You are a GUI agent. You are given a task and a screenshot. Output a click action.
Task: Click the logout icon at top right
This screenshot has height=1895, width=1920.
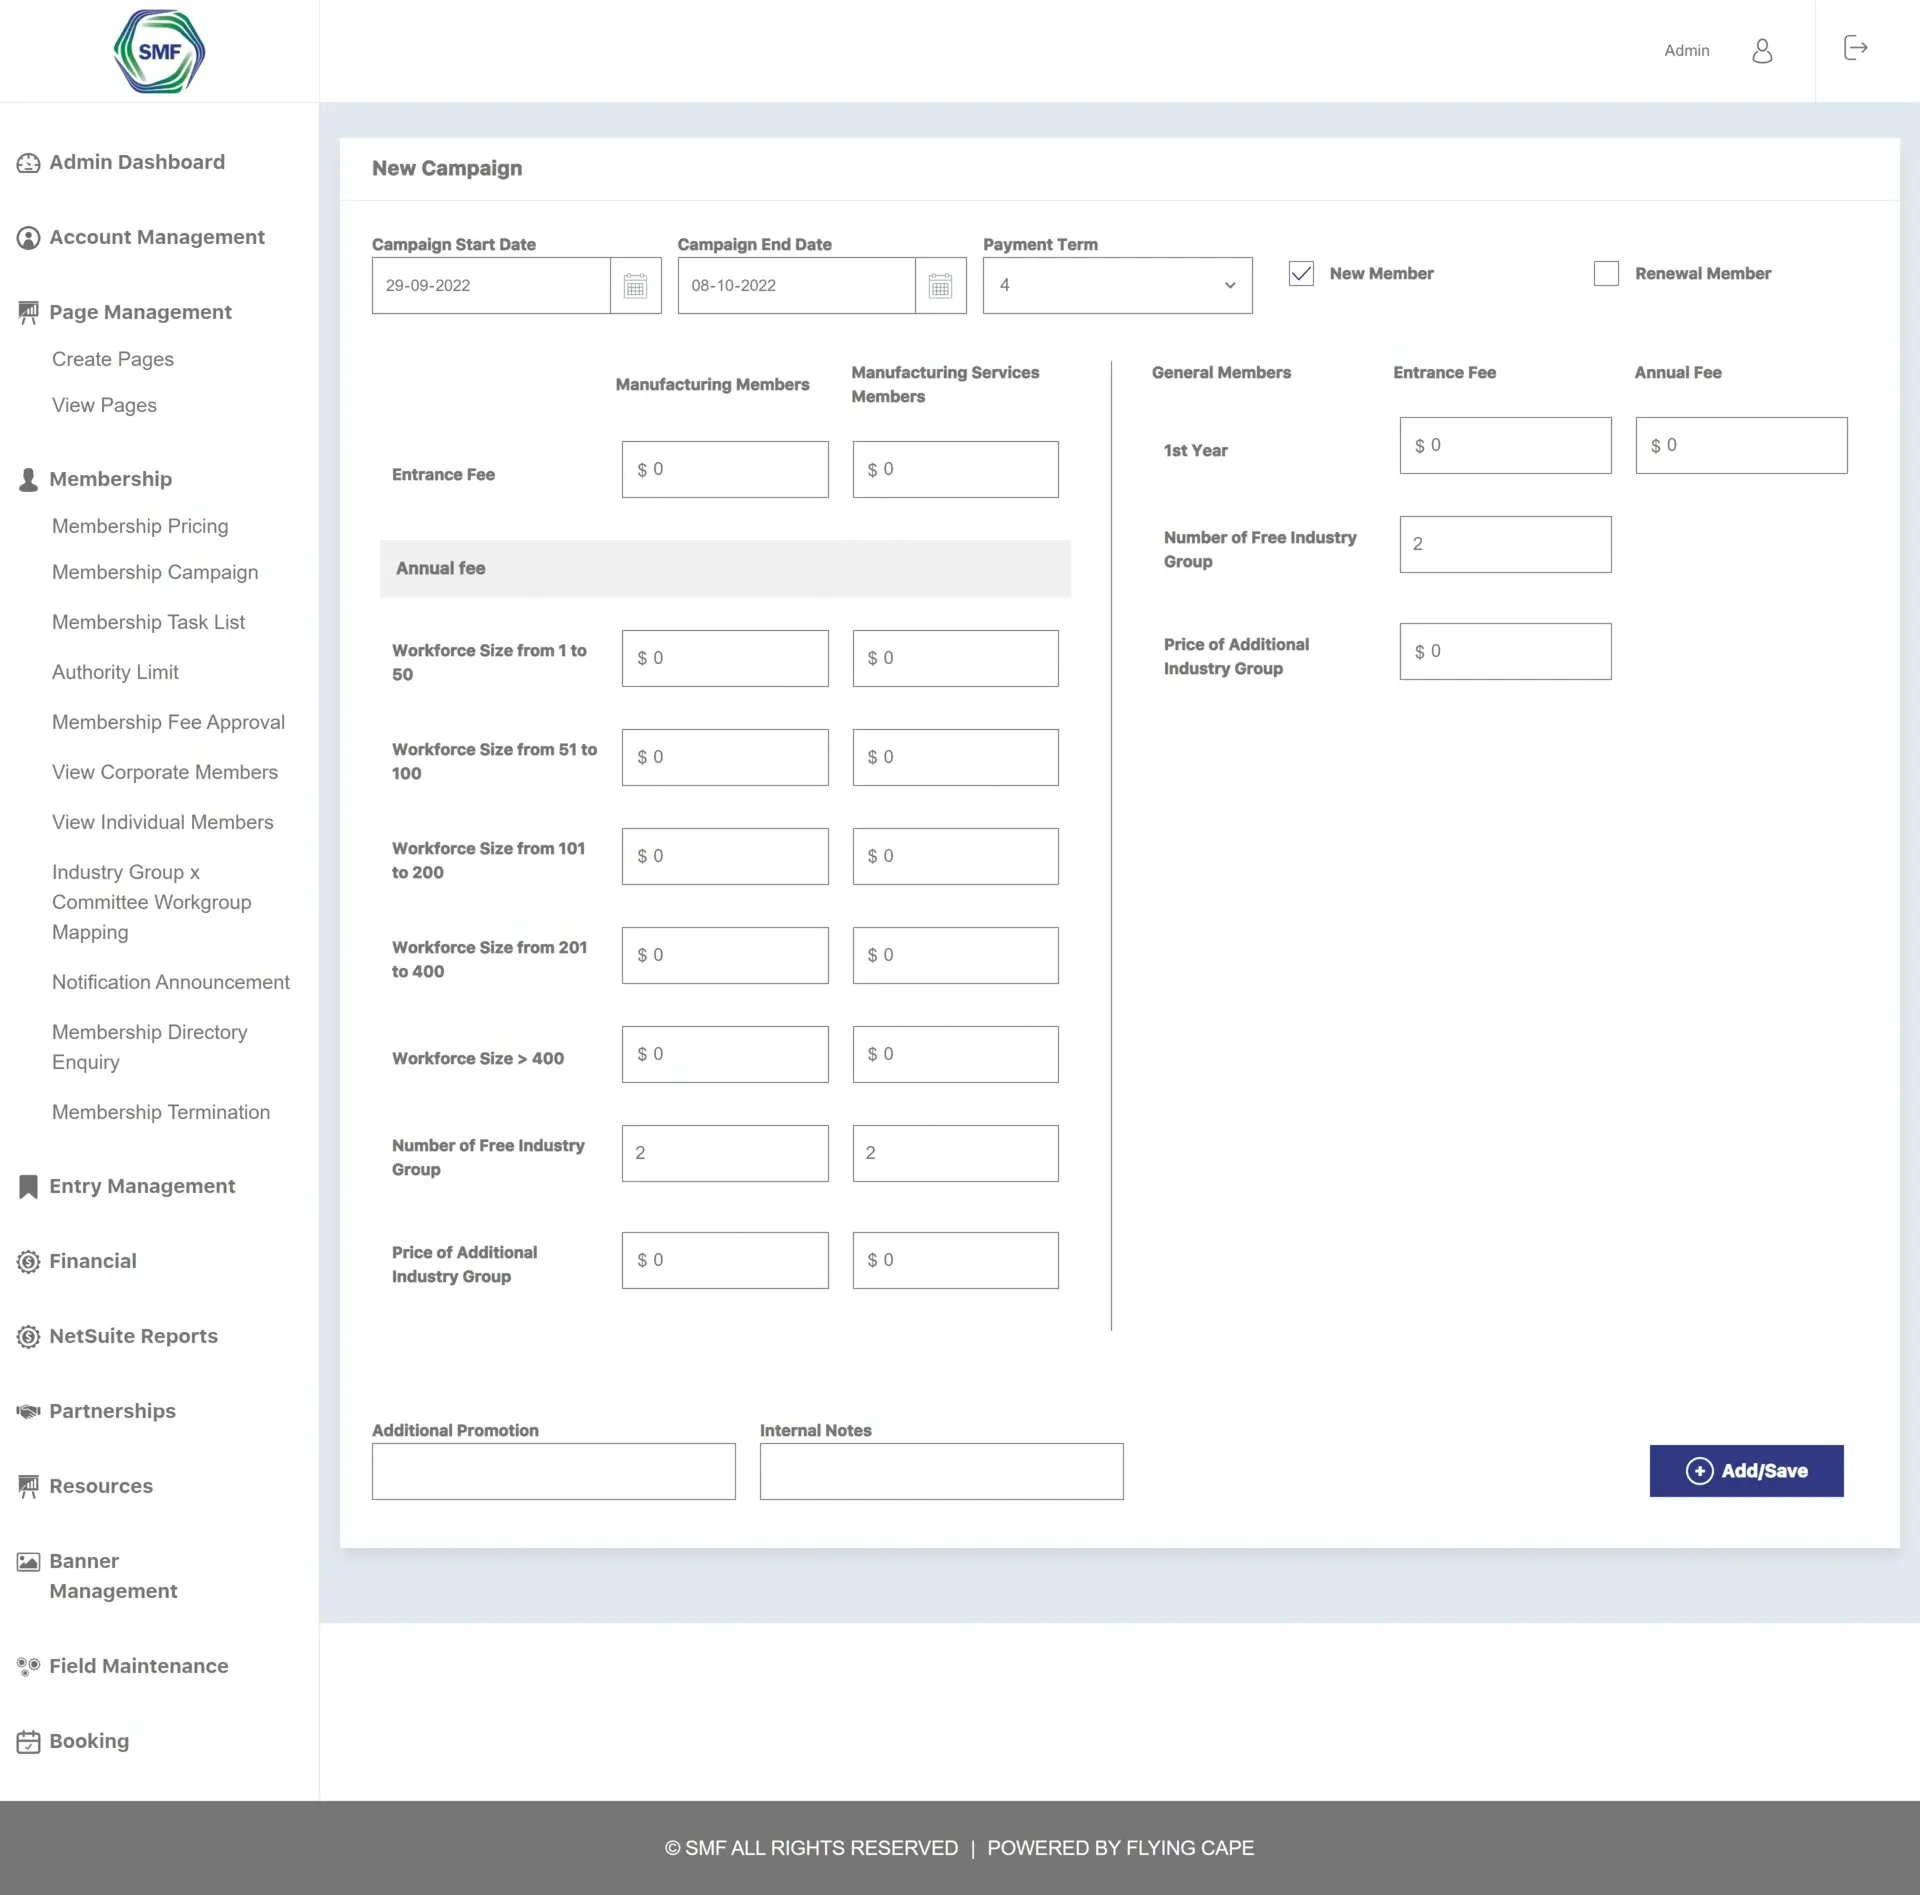(x=1855, y=48)
